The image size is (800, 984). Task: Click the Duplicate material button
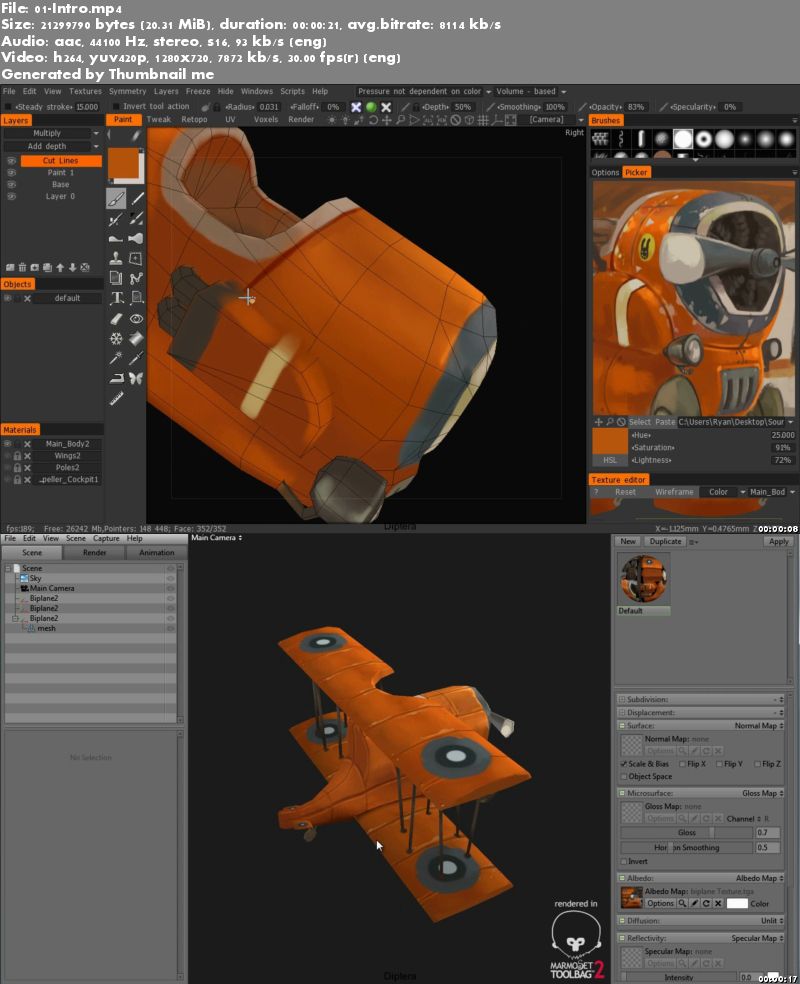pyautogui.click(x=665, y=542)
